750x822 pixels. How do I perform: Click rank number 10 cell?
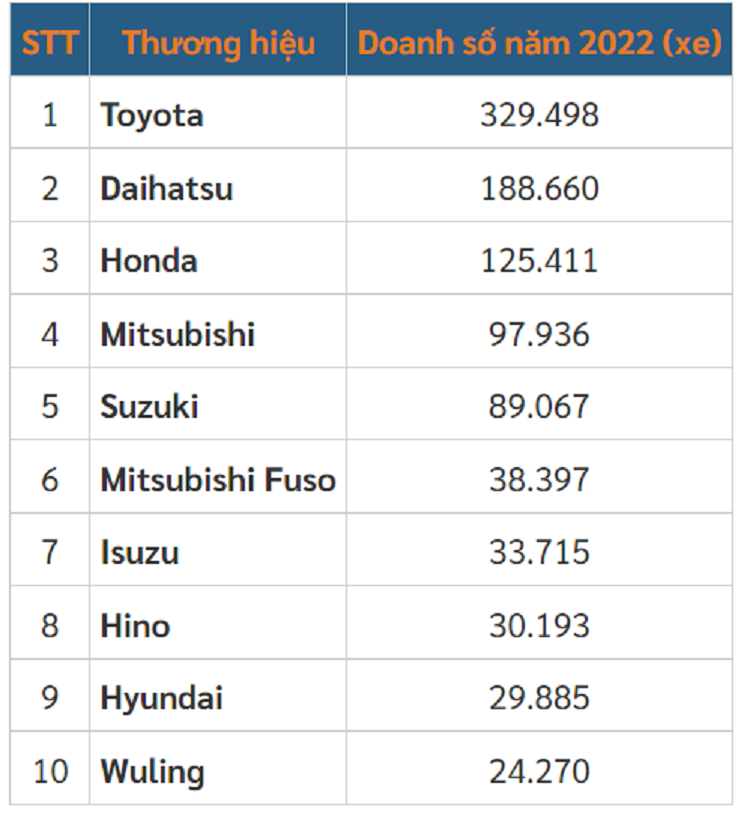[50, 772]
